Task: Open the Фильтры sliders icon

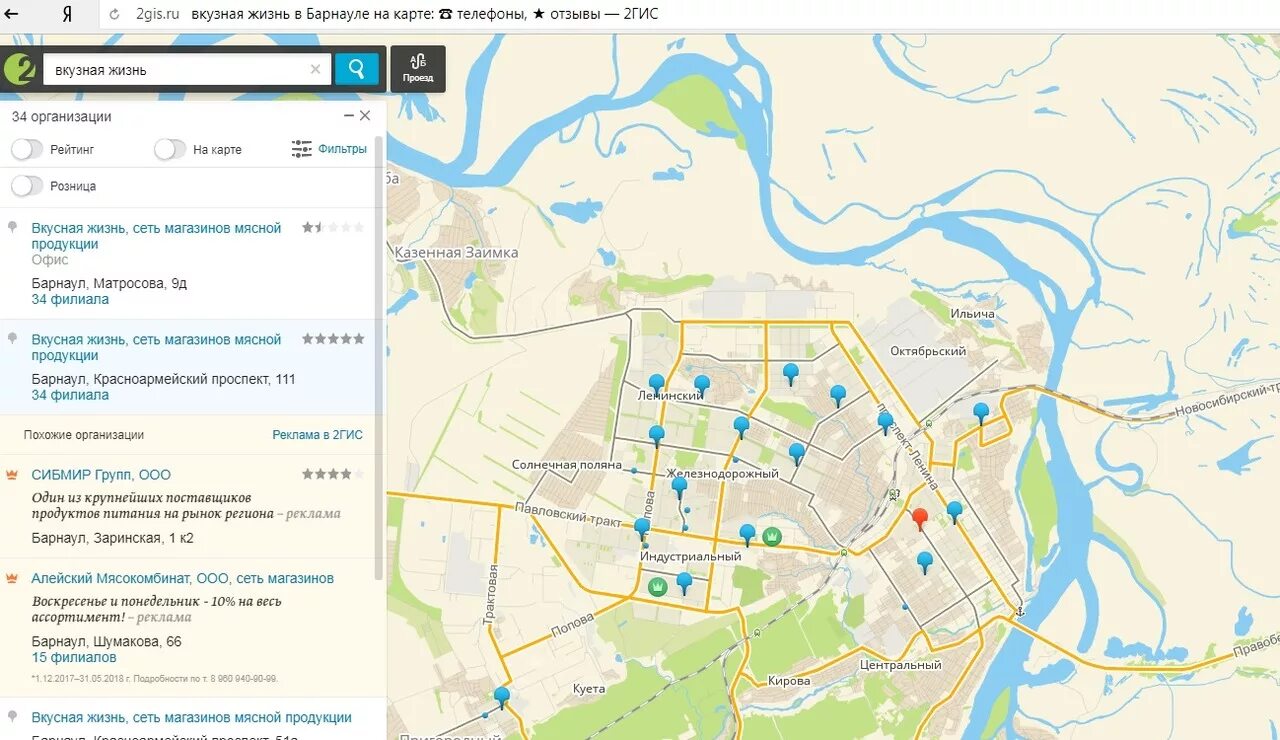Action: [301, 149]
